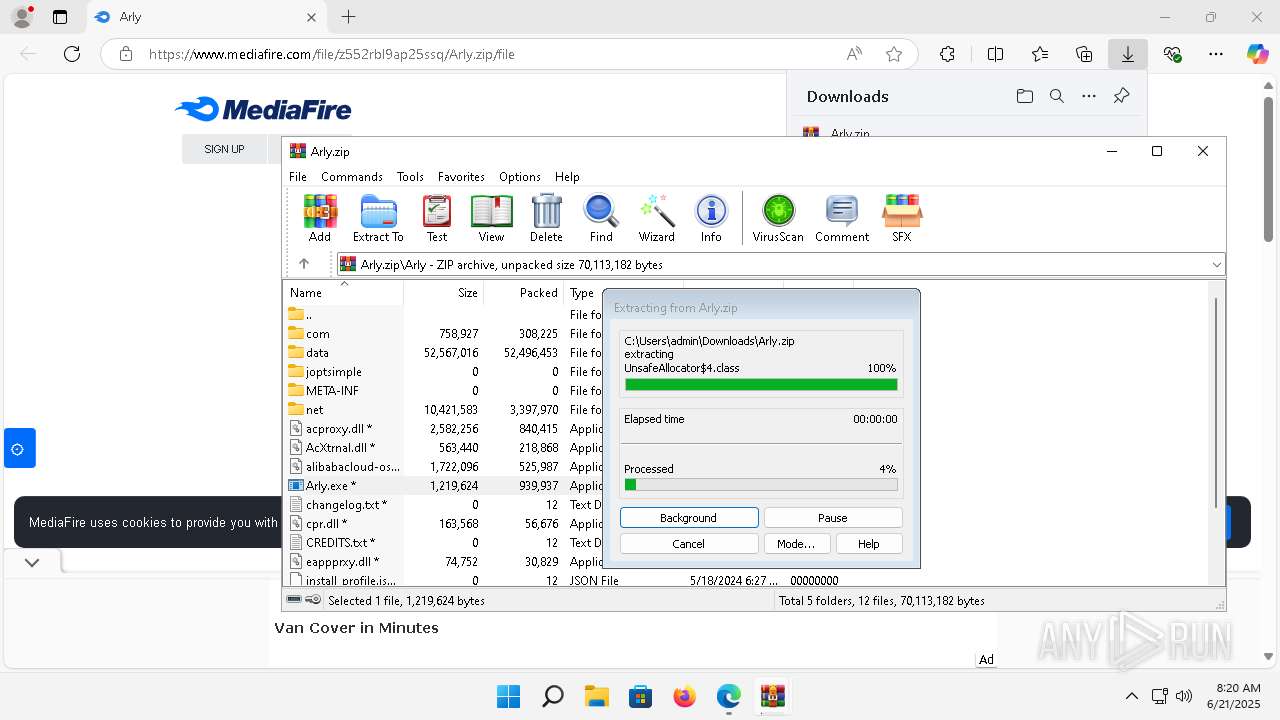Cancel the extraction
The image size is (1280, 720).
(x=689, y=544)
